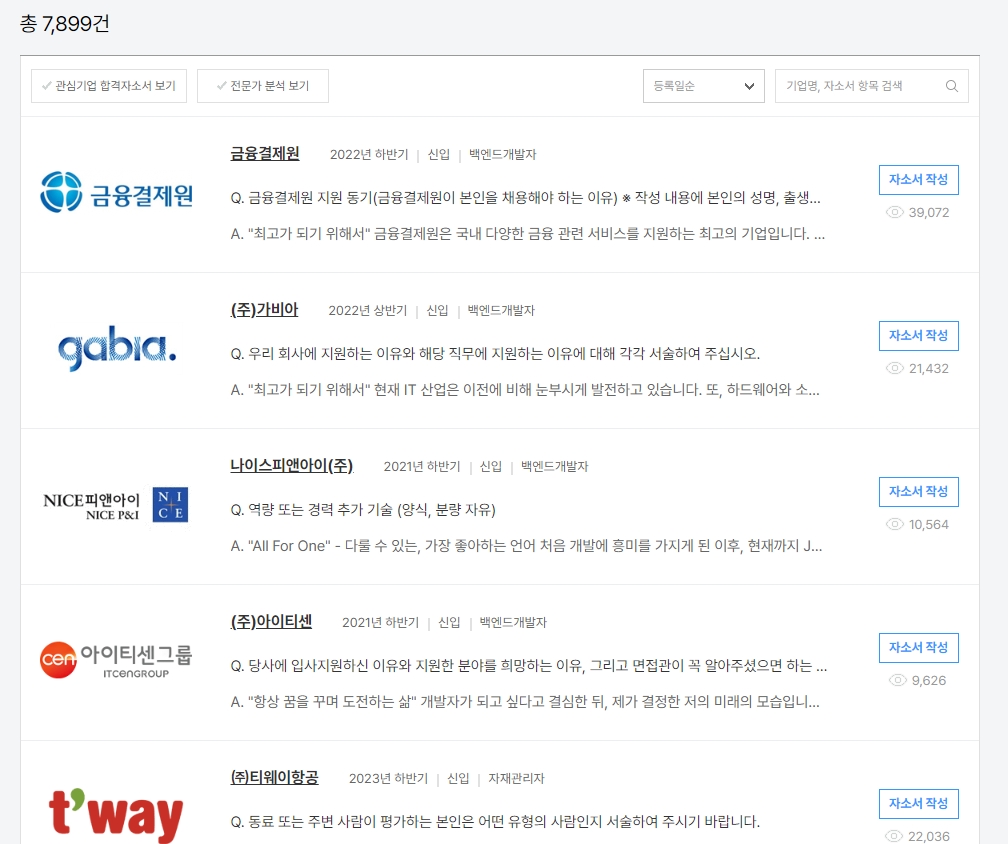Click the search magnifier icon

tap(952, 86)
